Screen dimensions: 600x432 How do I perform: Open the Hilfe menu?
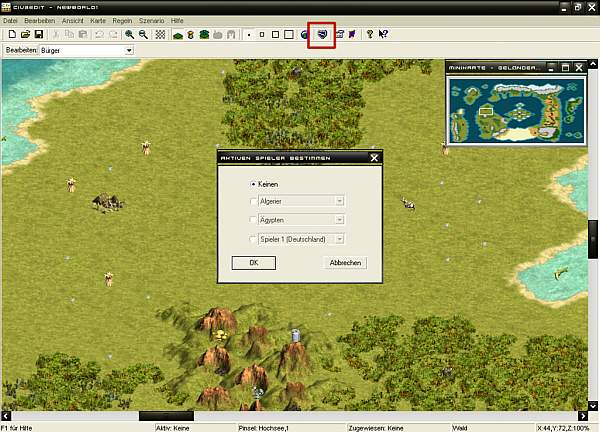pyautogui.click(x=177, y=21)
